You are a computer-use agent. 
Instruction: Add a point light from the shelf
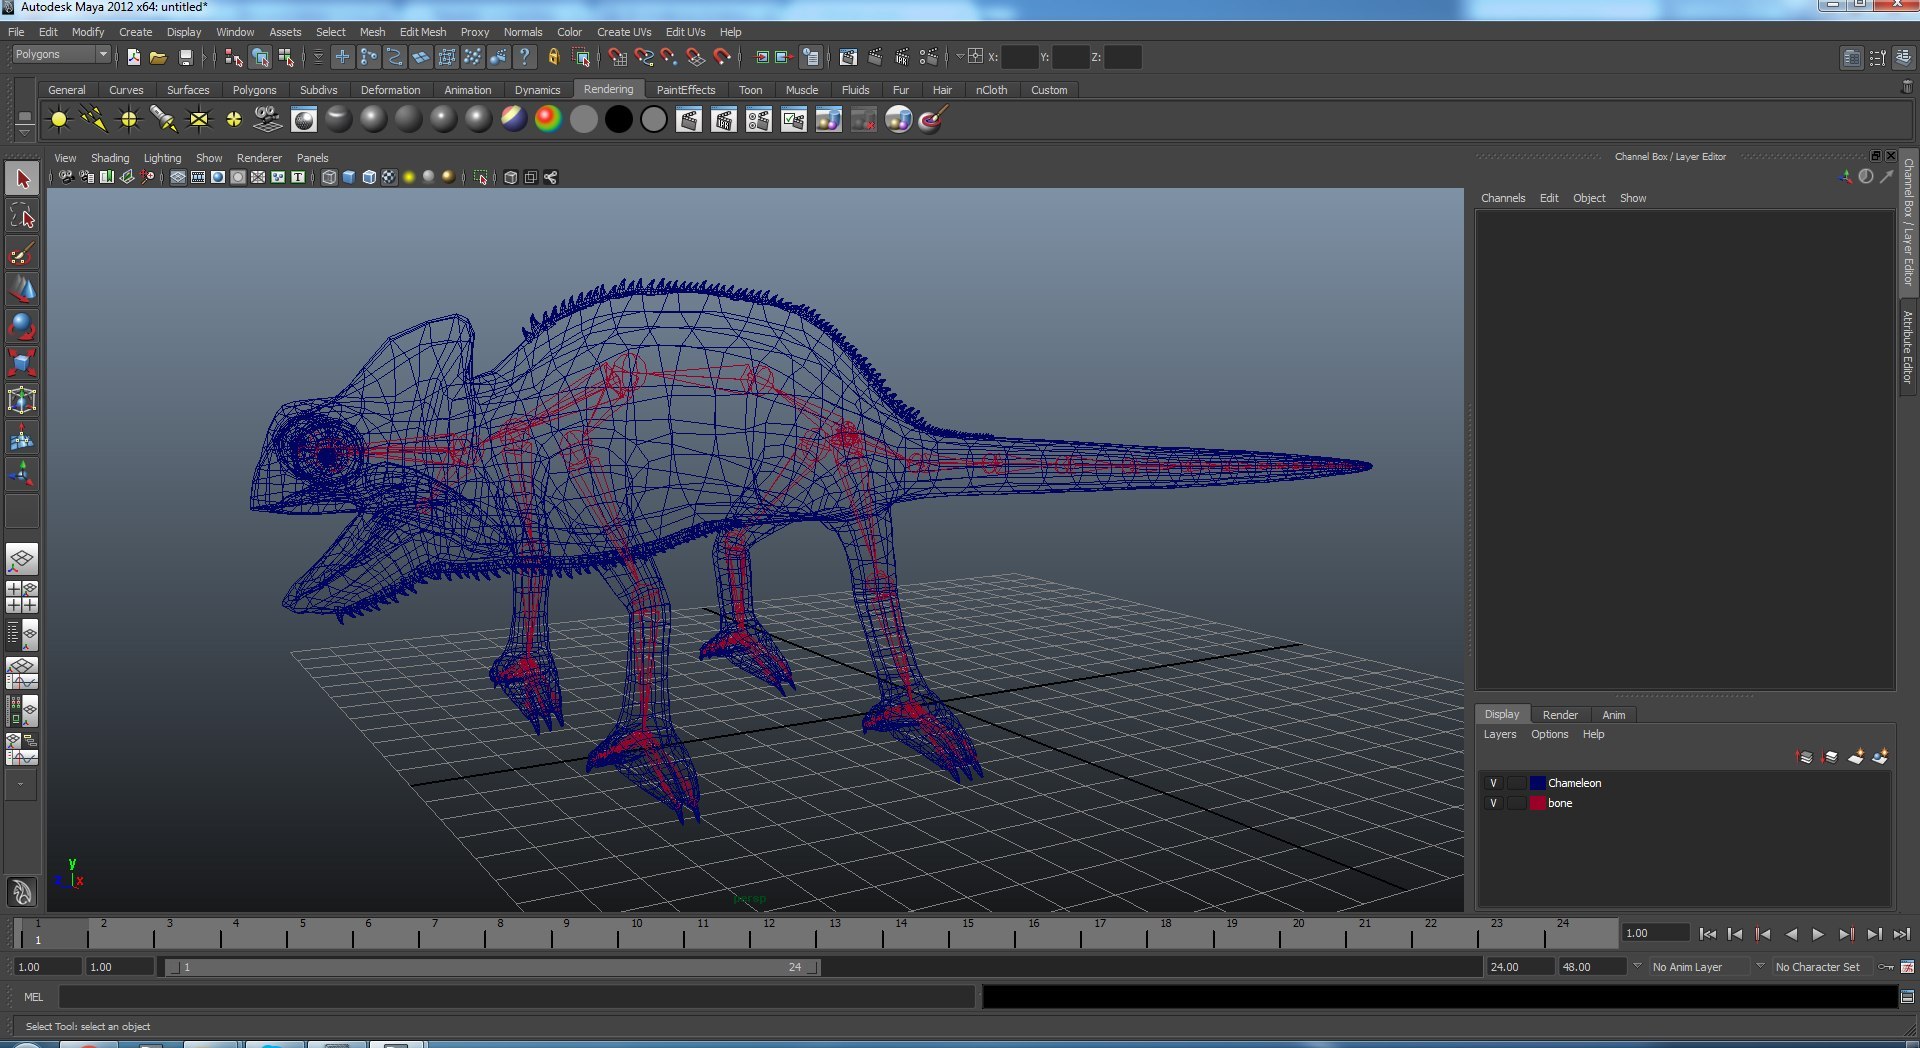click(x=129, y=120)
